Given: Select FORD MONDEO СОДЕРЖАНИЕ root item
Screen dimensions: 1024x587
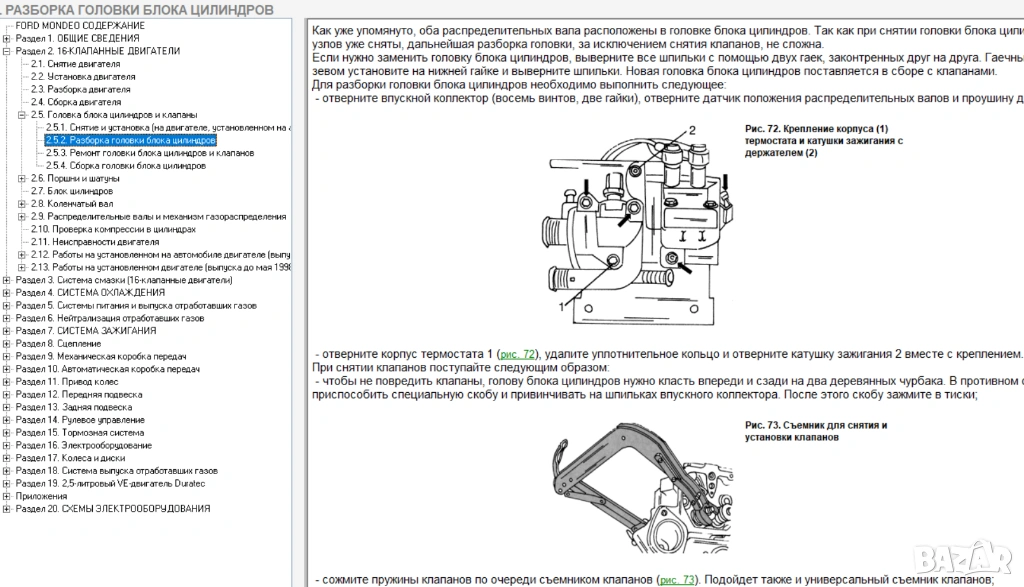Looking at the screenshot, I should (x=80, y=24).
